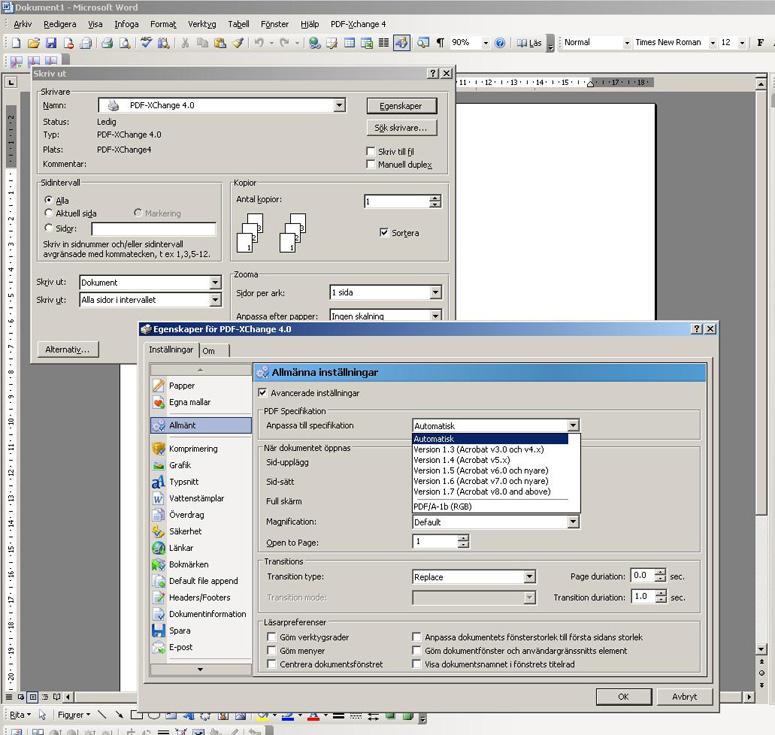
Task: Enable Skriv till fil checkbox
Action: (370, 151)
